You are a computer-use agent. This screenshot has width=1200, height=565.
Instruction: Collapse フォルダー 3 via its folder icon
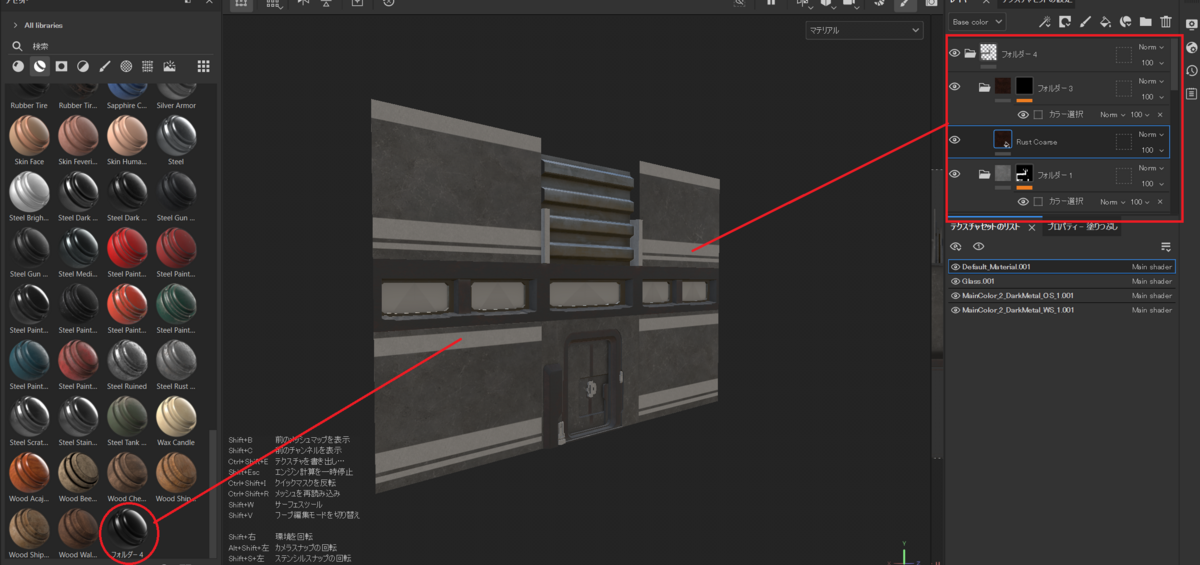[x=985, y=87]
